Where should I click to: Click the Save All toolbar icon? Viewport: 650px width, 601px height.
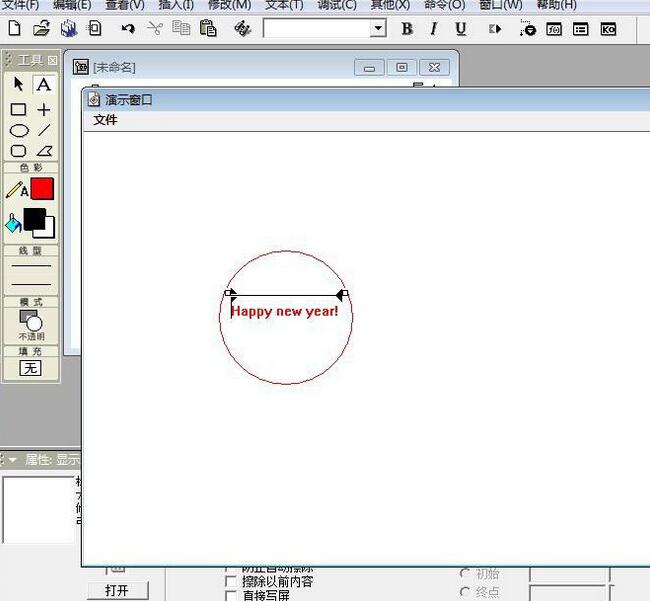pyautogui.click(x=69, y=29)
